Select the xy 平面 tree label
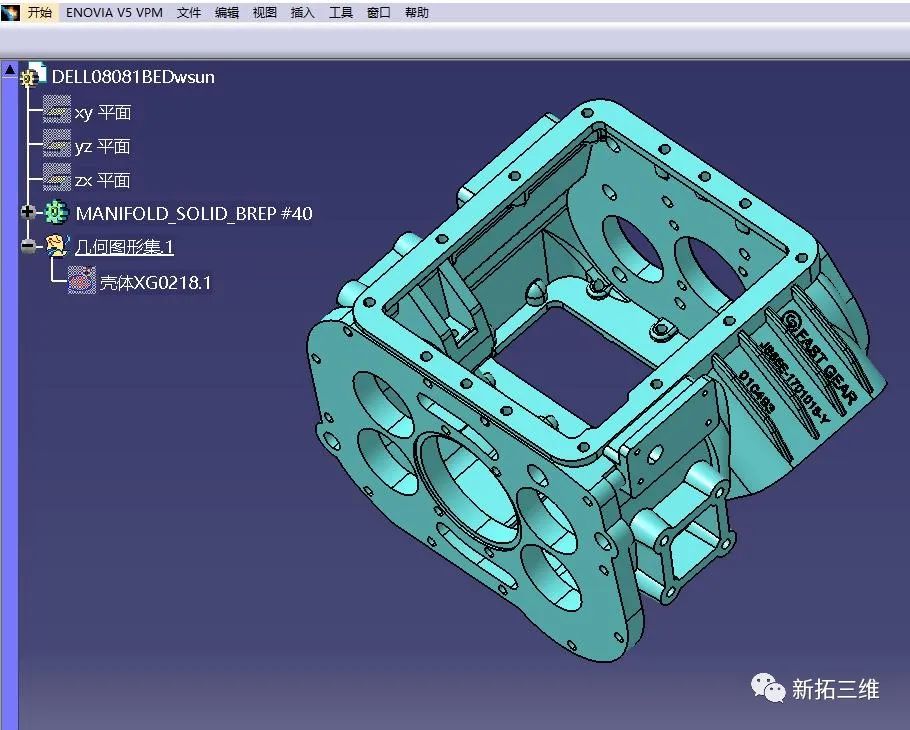The height and width of the screenshot is (730, 910). (x=103, y=112)
